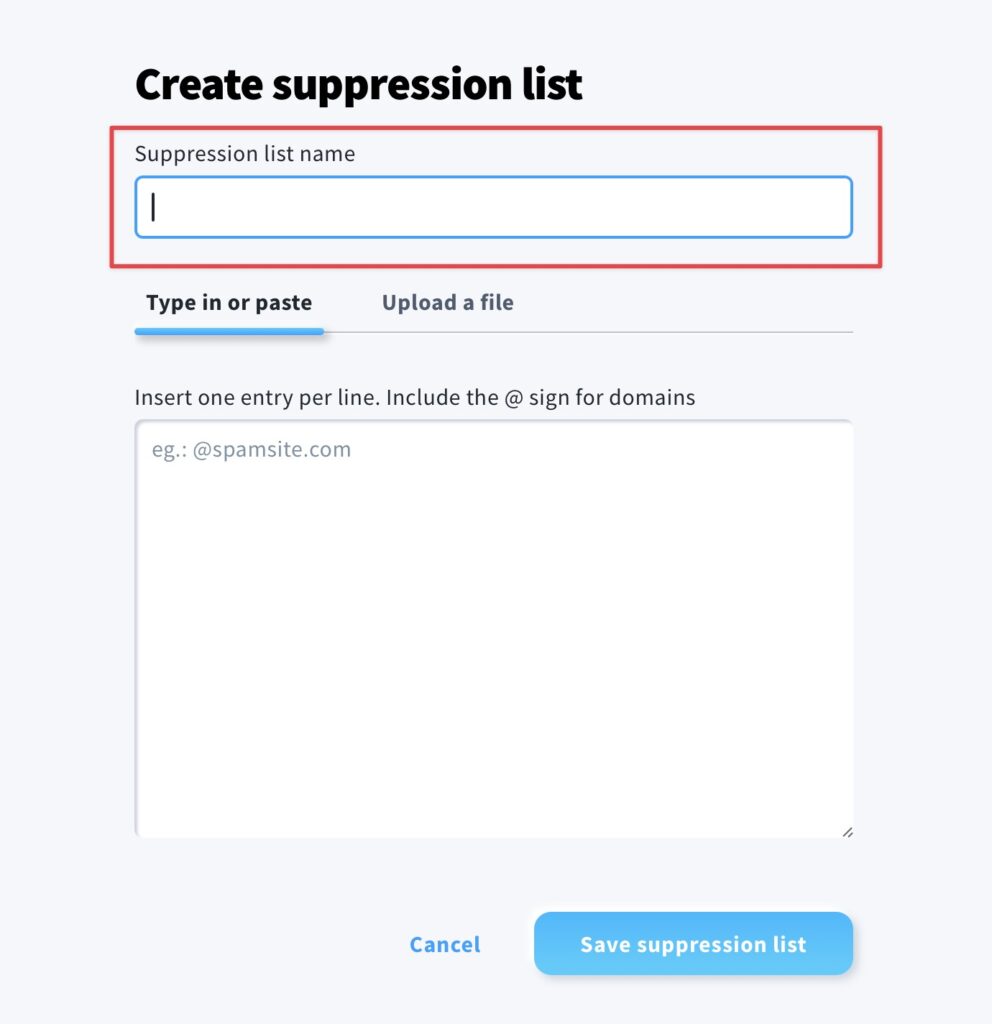Dismiss the form via Cancel
This screenshot has height=1024, width=992.
click(444, 943)
